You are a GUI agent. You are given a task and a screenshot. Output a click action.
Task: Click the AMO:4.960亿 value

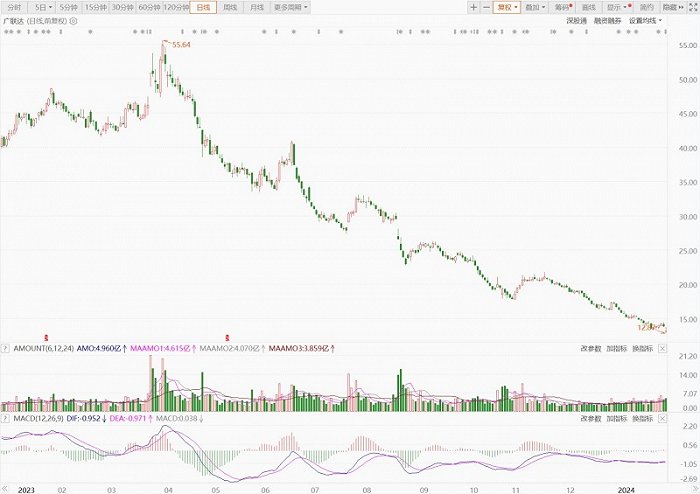pyautogui.click(x=99, y=349)
